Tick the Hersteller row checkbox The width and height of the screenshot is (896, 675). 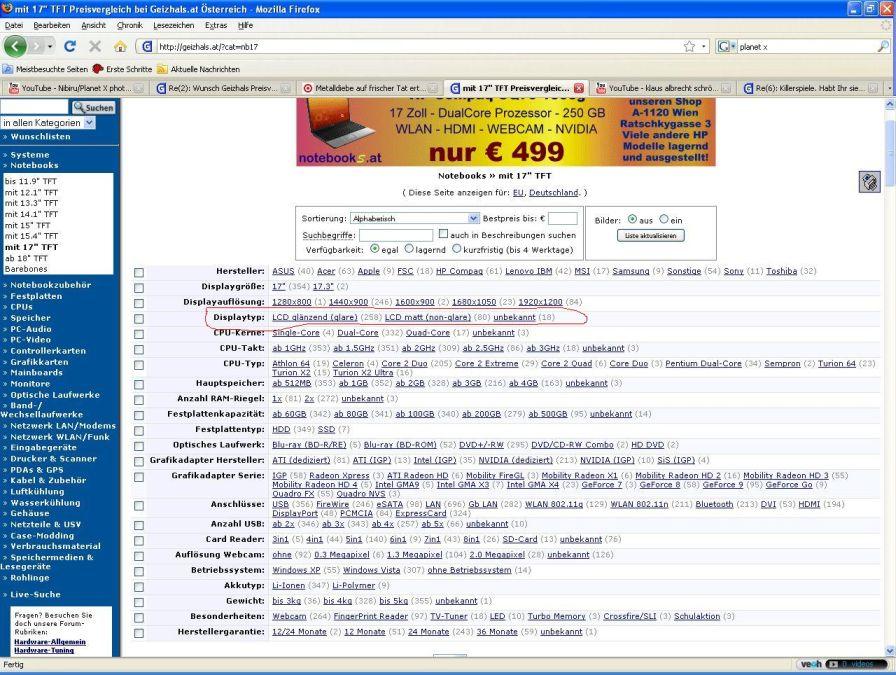pos(139,273)
